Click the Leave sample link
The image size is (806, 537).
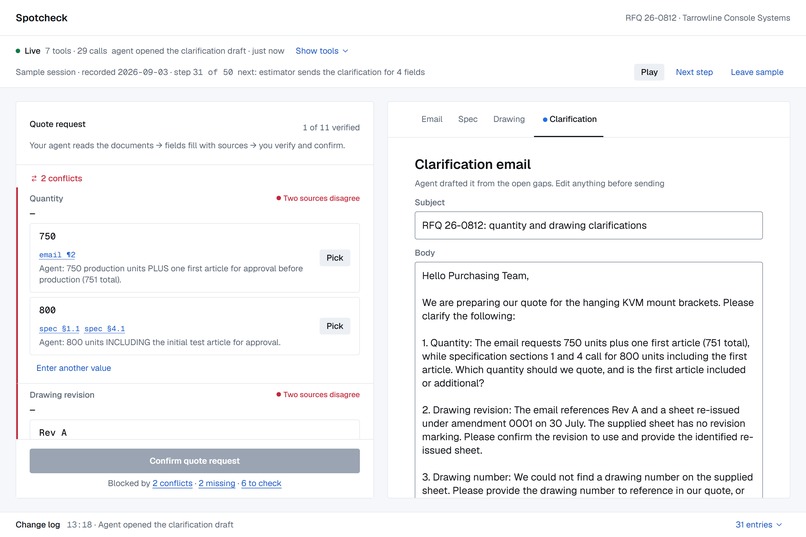coord(757,72)
